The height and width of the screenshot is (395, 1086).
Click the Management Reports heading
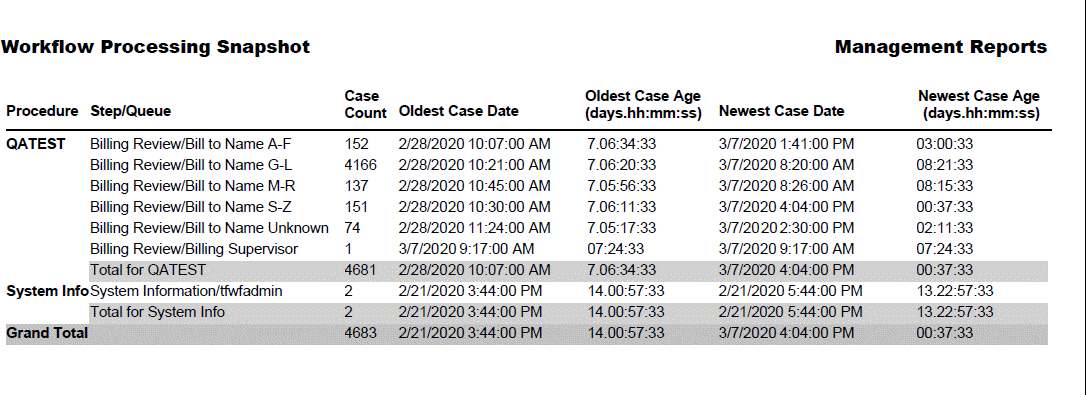pyautogui.click(x=941, y=47)
